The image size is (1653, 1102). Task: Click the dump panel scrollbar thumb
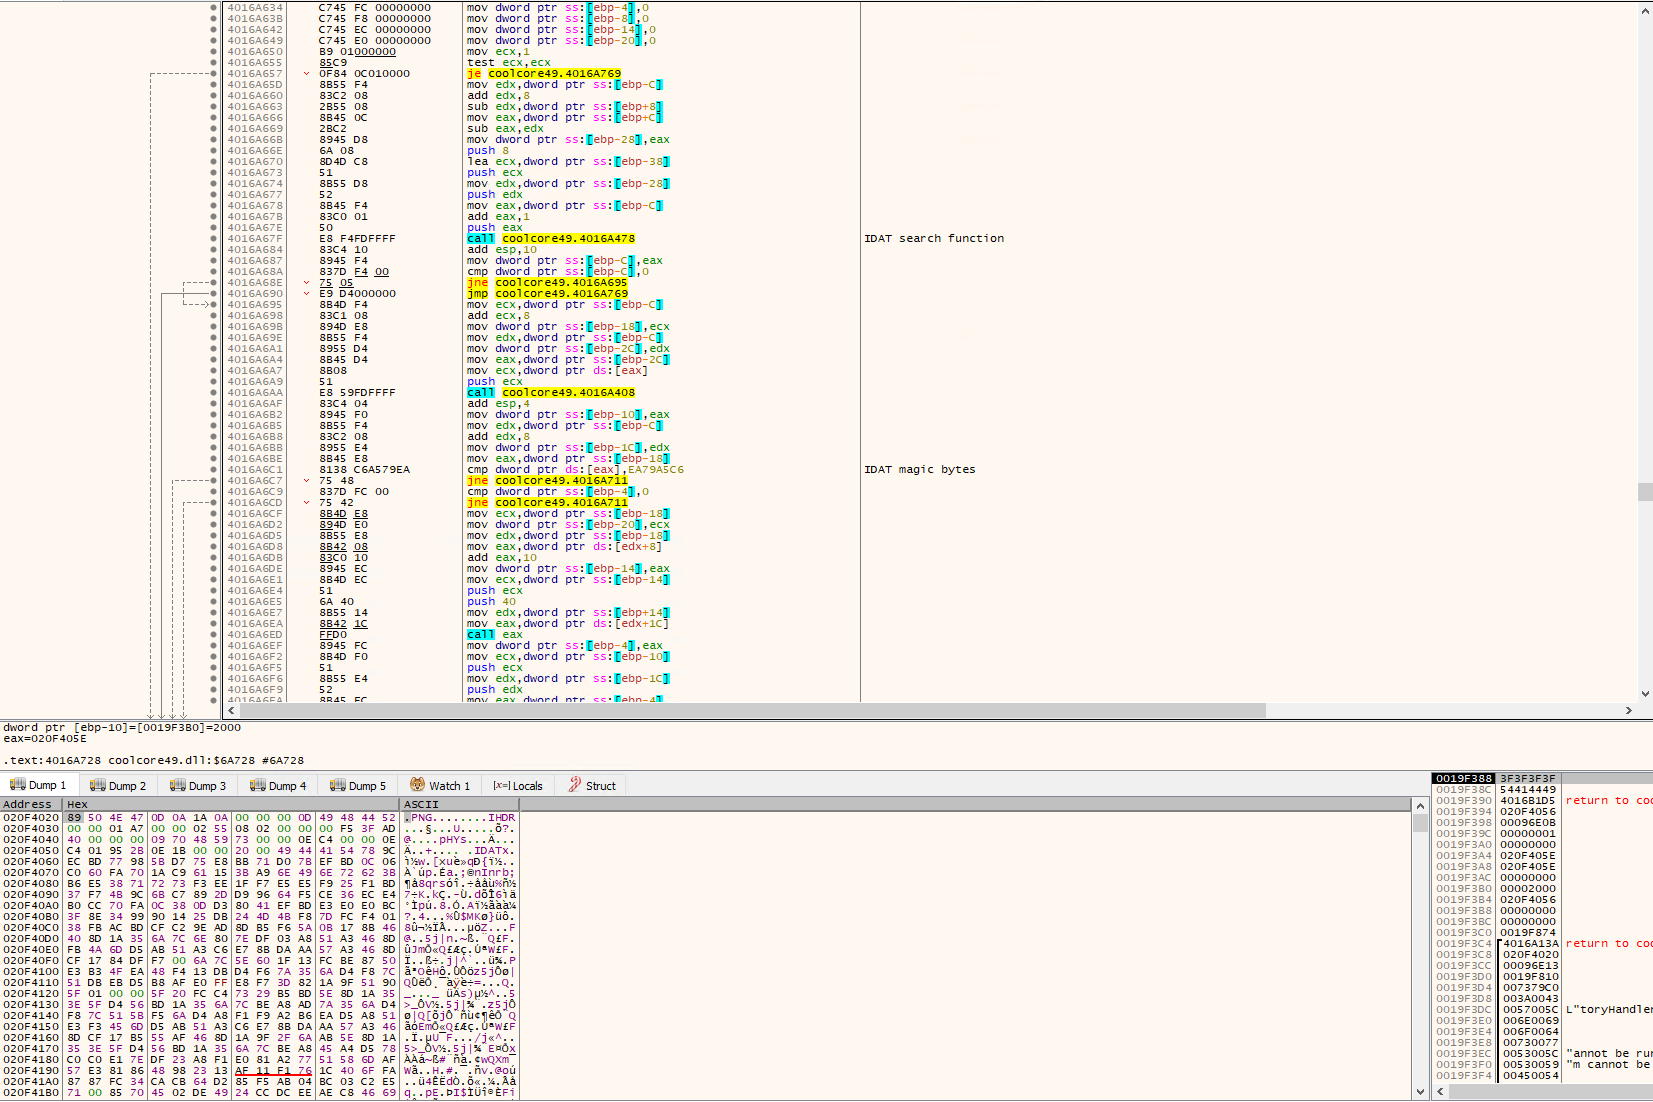coord(1420,823)
